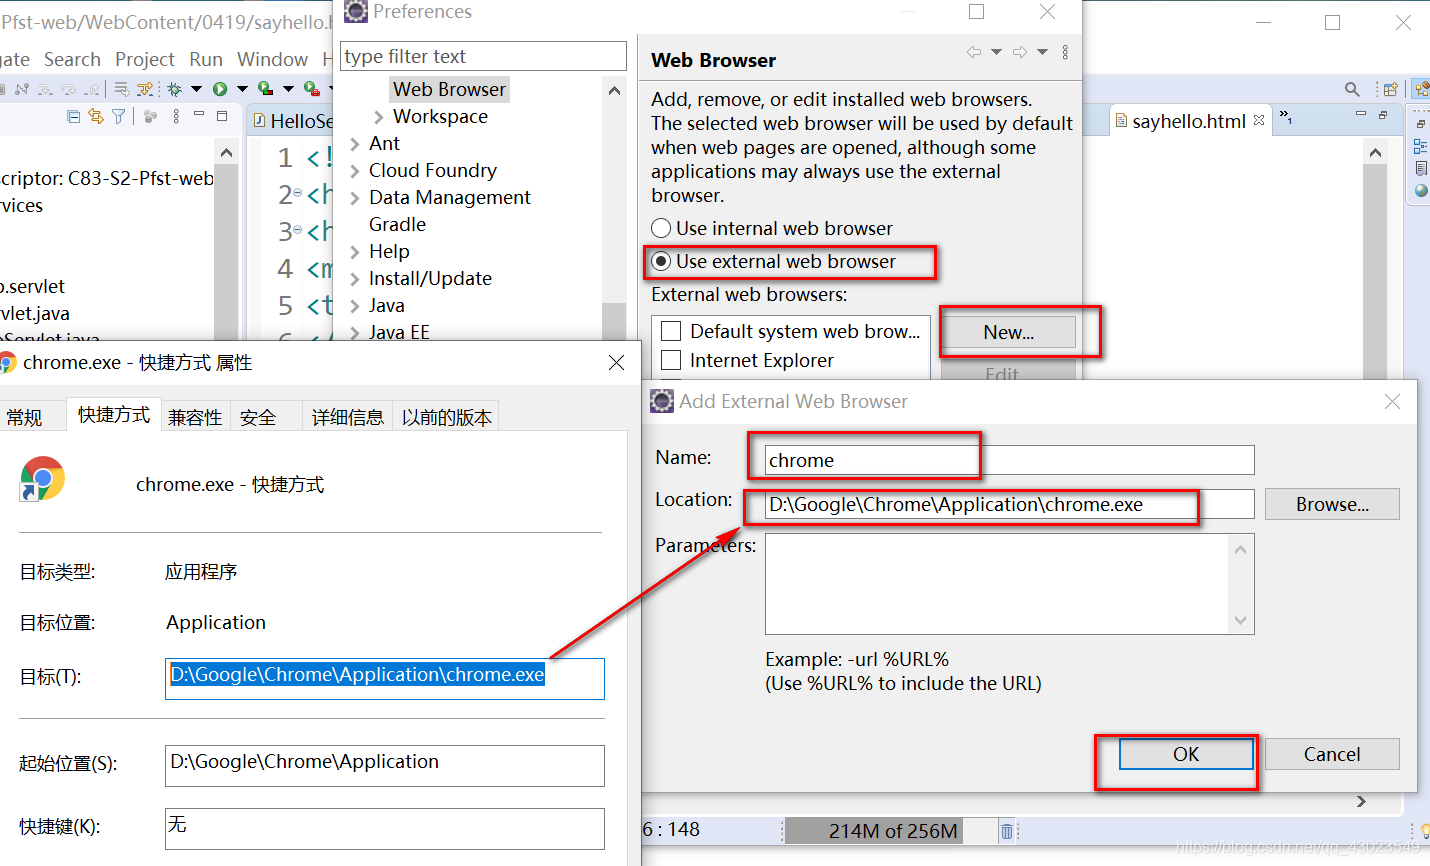This screenshot has height=866, width=1430.
Task: Show the hidden editors list chevron
Action: point(1285,118)
